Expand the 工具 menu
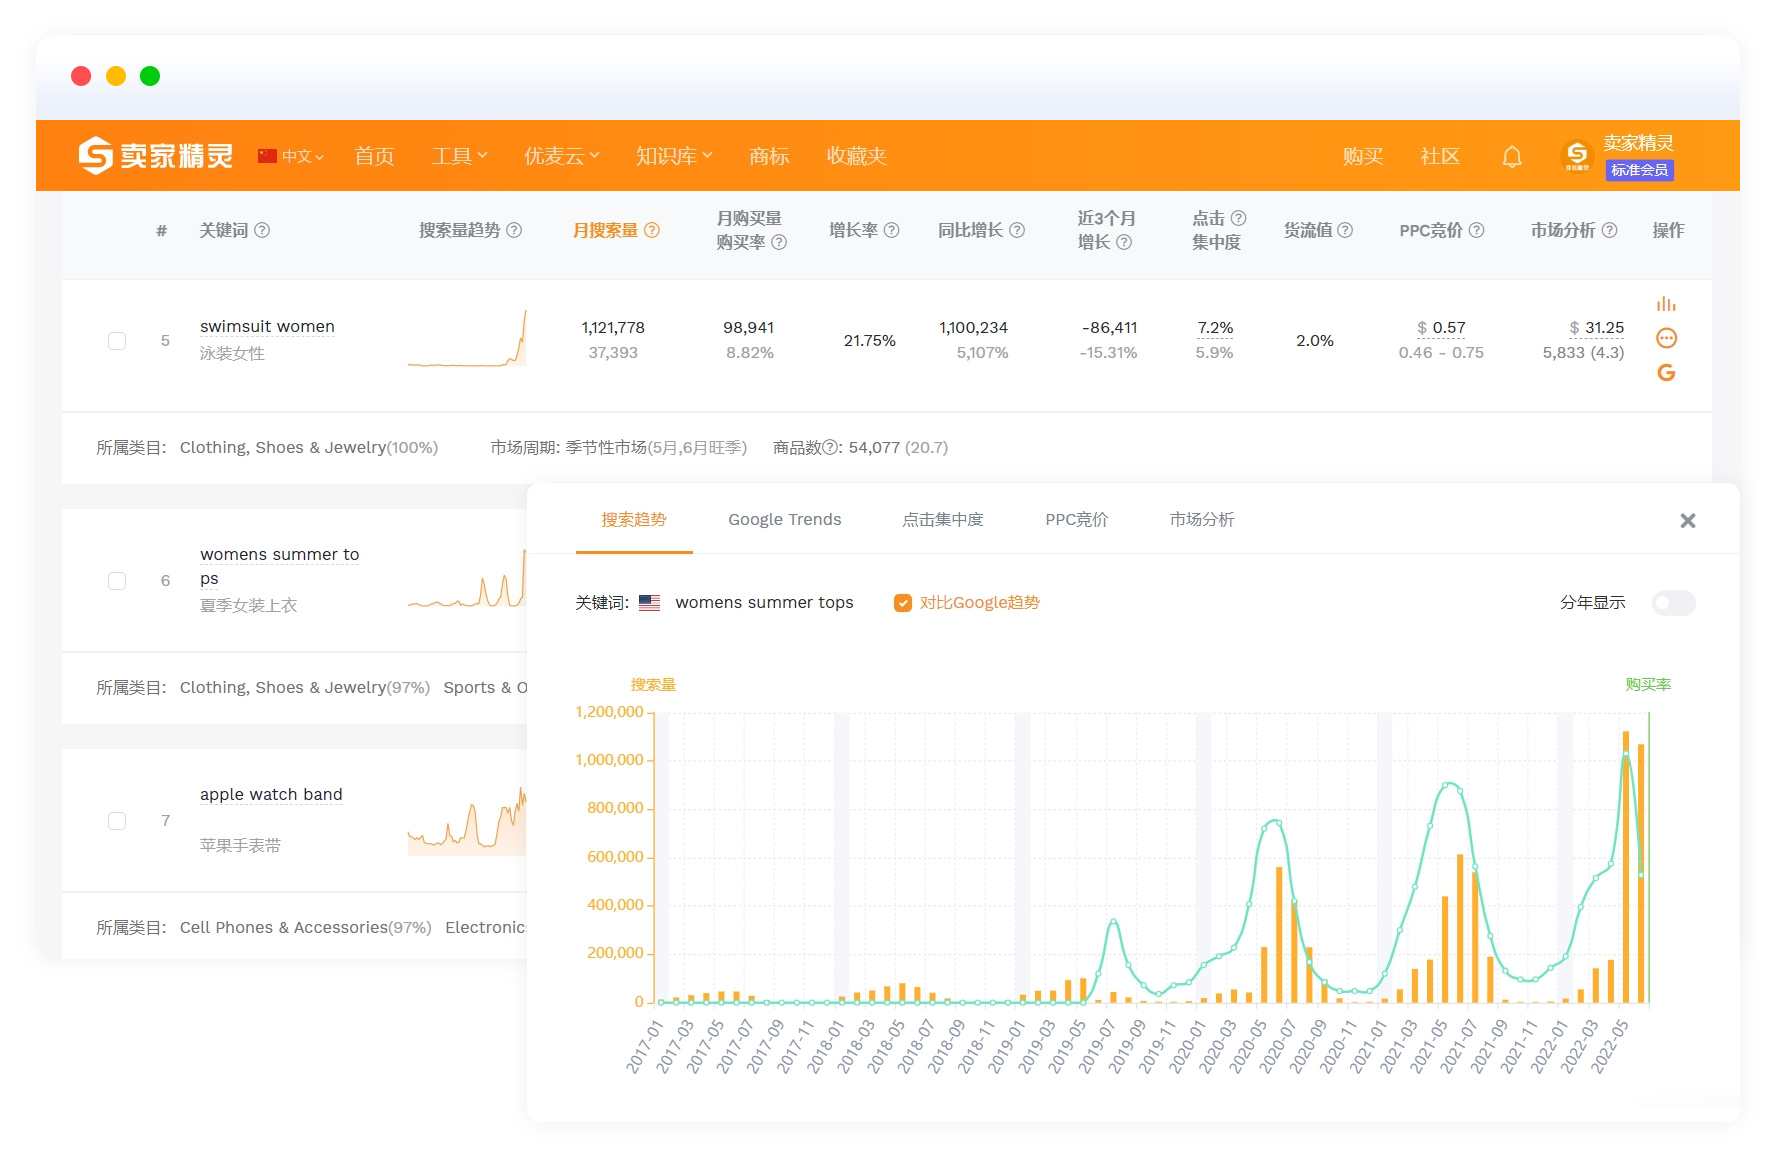 459,156
